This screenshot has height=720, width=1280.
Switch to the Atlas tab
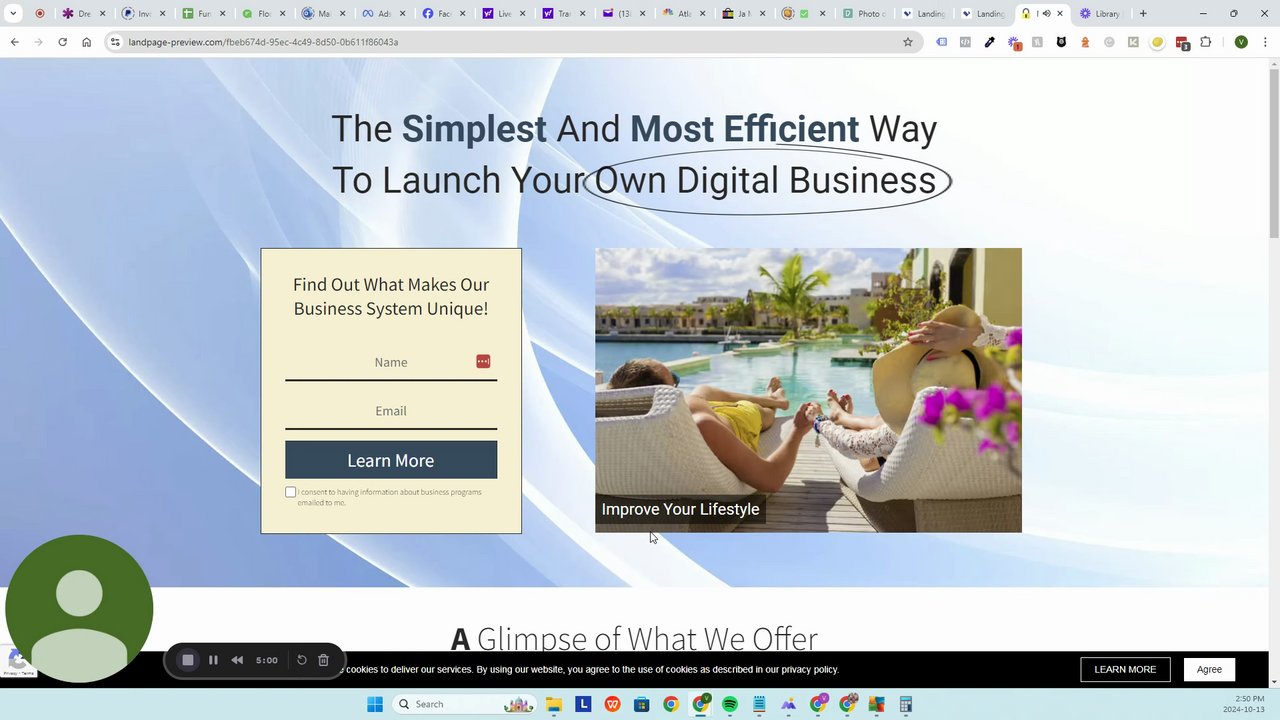(x=686, y=13)
